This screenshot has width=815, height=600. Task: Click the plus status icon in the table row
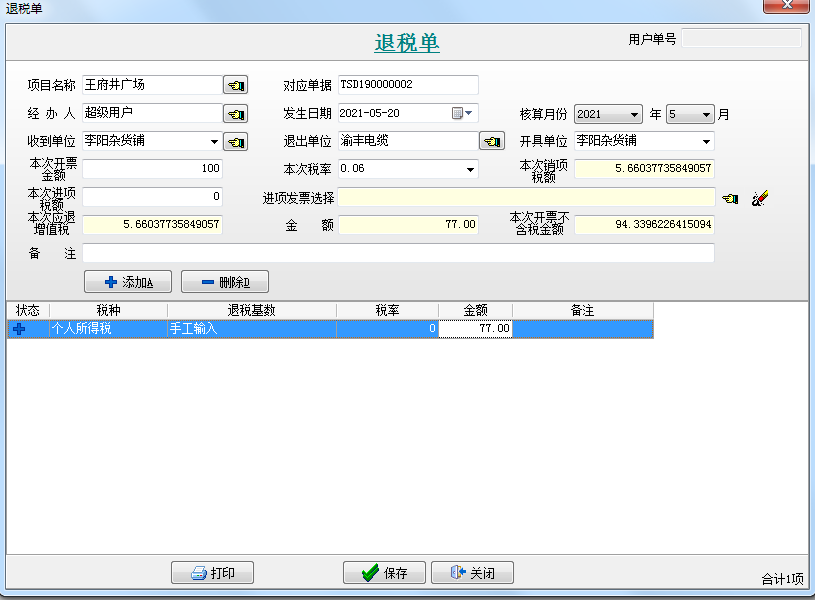19,329
